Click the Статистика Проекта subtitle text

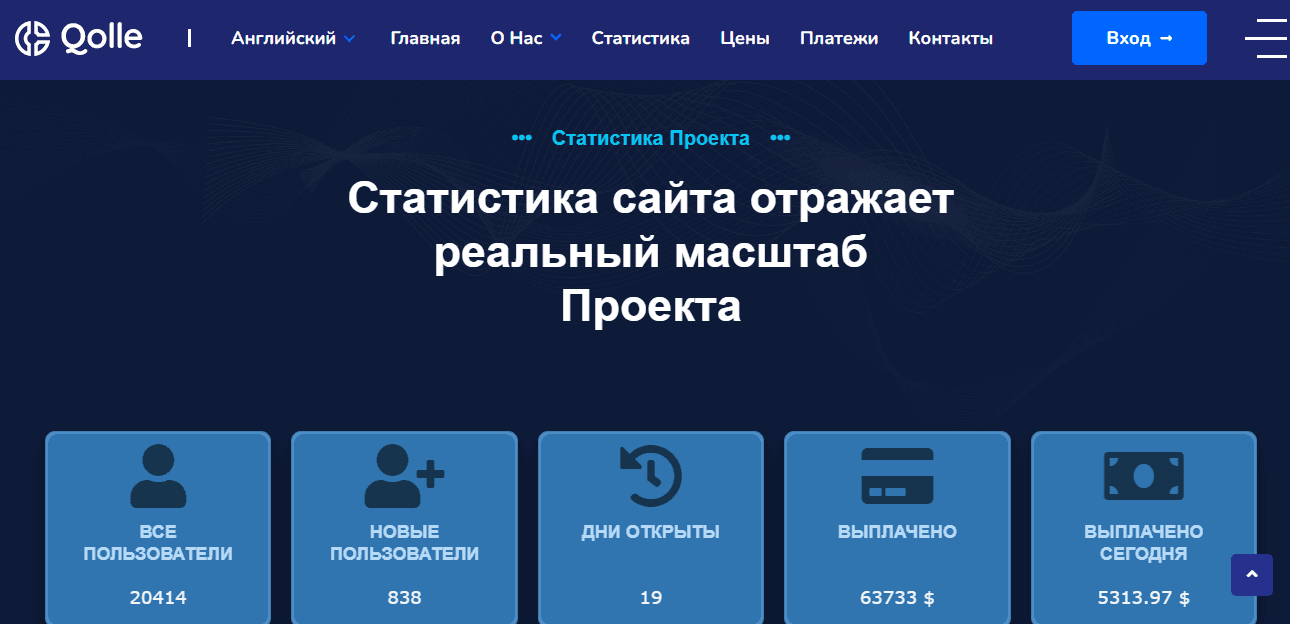(x=650, y=138)
